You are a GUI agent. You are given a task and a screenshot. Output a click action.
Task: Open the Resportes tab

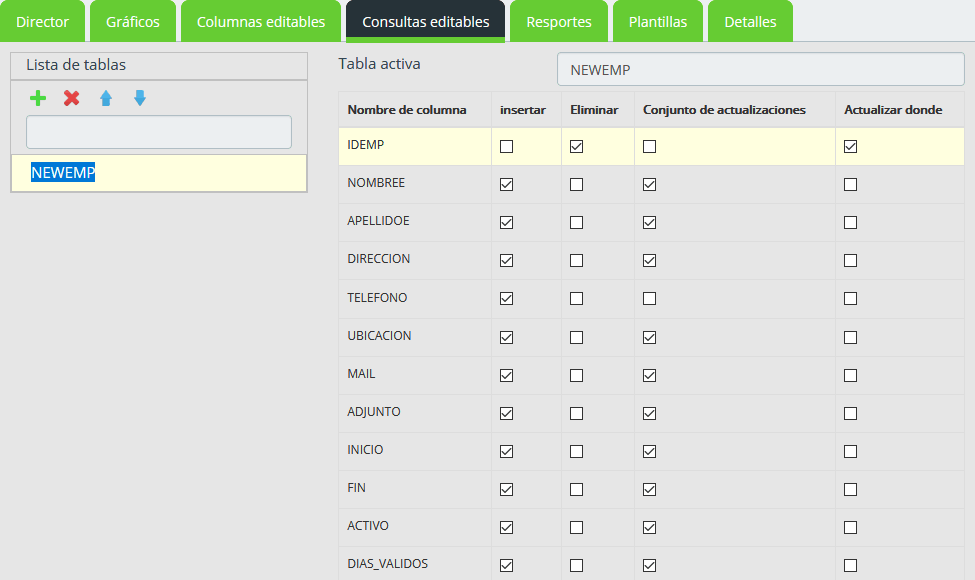pyautogui.click(x=558, y=21)
